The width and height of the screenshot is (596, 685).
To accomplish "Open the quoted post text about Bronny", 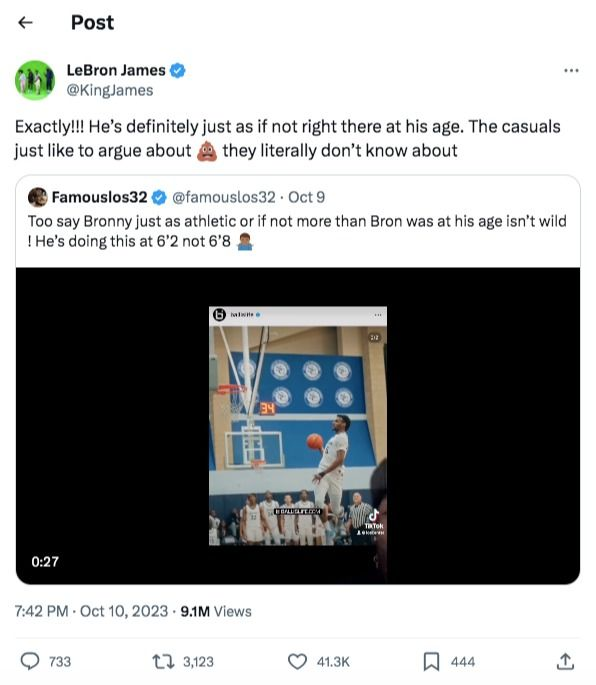I will pos(297,231).
